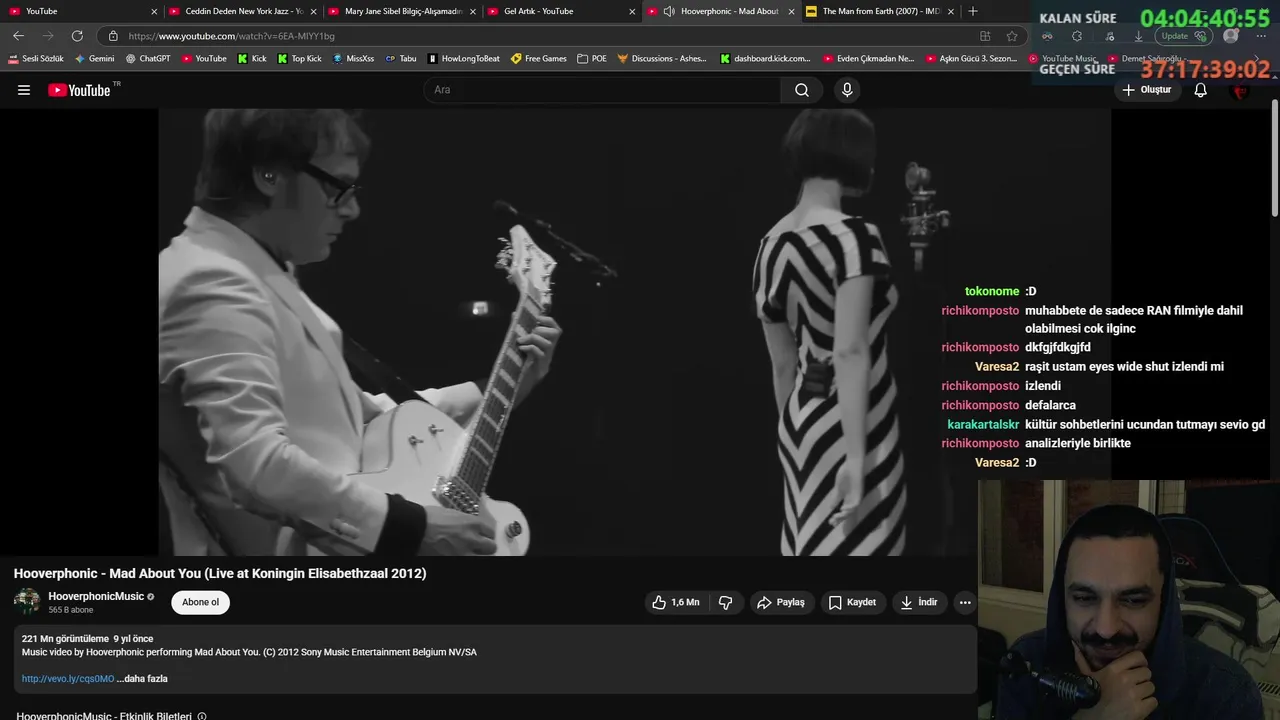The width and height of the screenshot is (1280, 720).
Task: Switch to Mary Jane Sibel Bilgiç tab
Action: tap(402, 11)
